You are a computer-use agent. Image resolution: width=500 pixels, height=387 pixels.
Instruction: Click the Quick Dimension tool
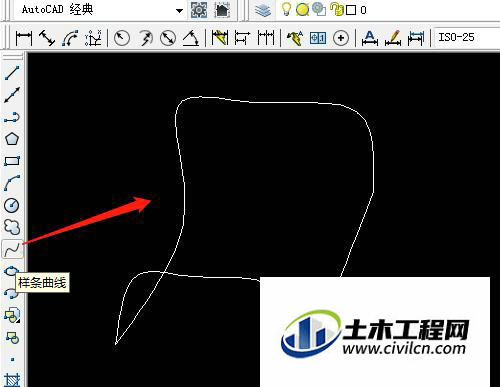[219, 37]
